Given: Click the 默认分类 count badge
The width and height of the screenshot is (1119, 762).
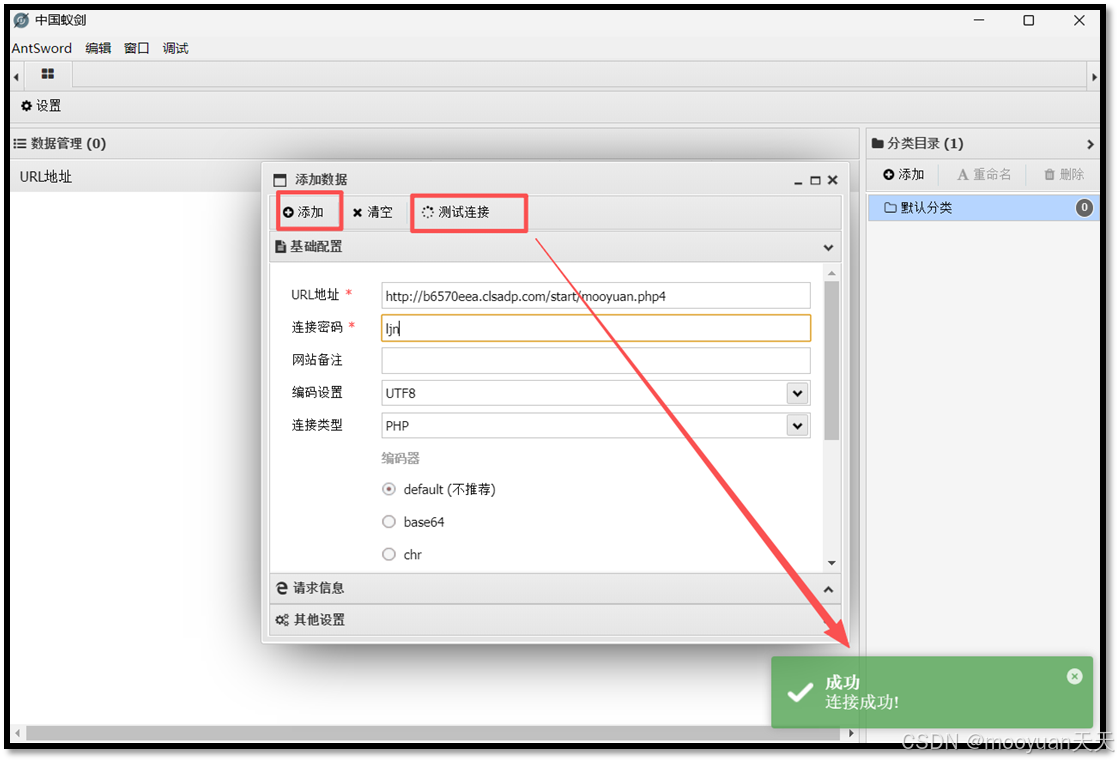Looking at the screenshot, I should (x=1084, y=208).
